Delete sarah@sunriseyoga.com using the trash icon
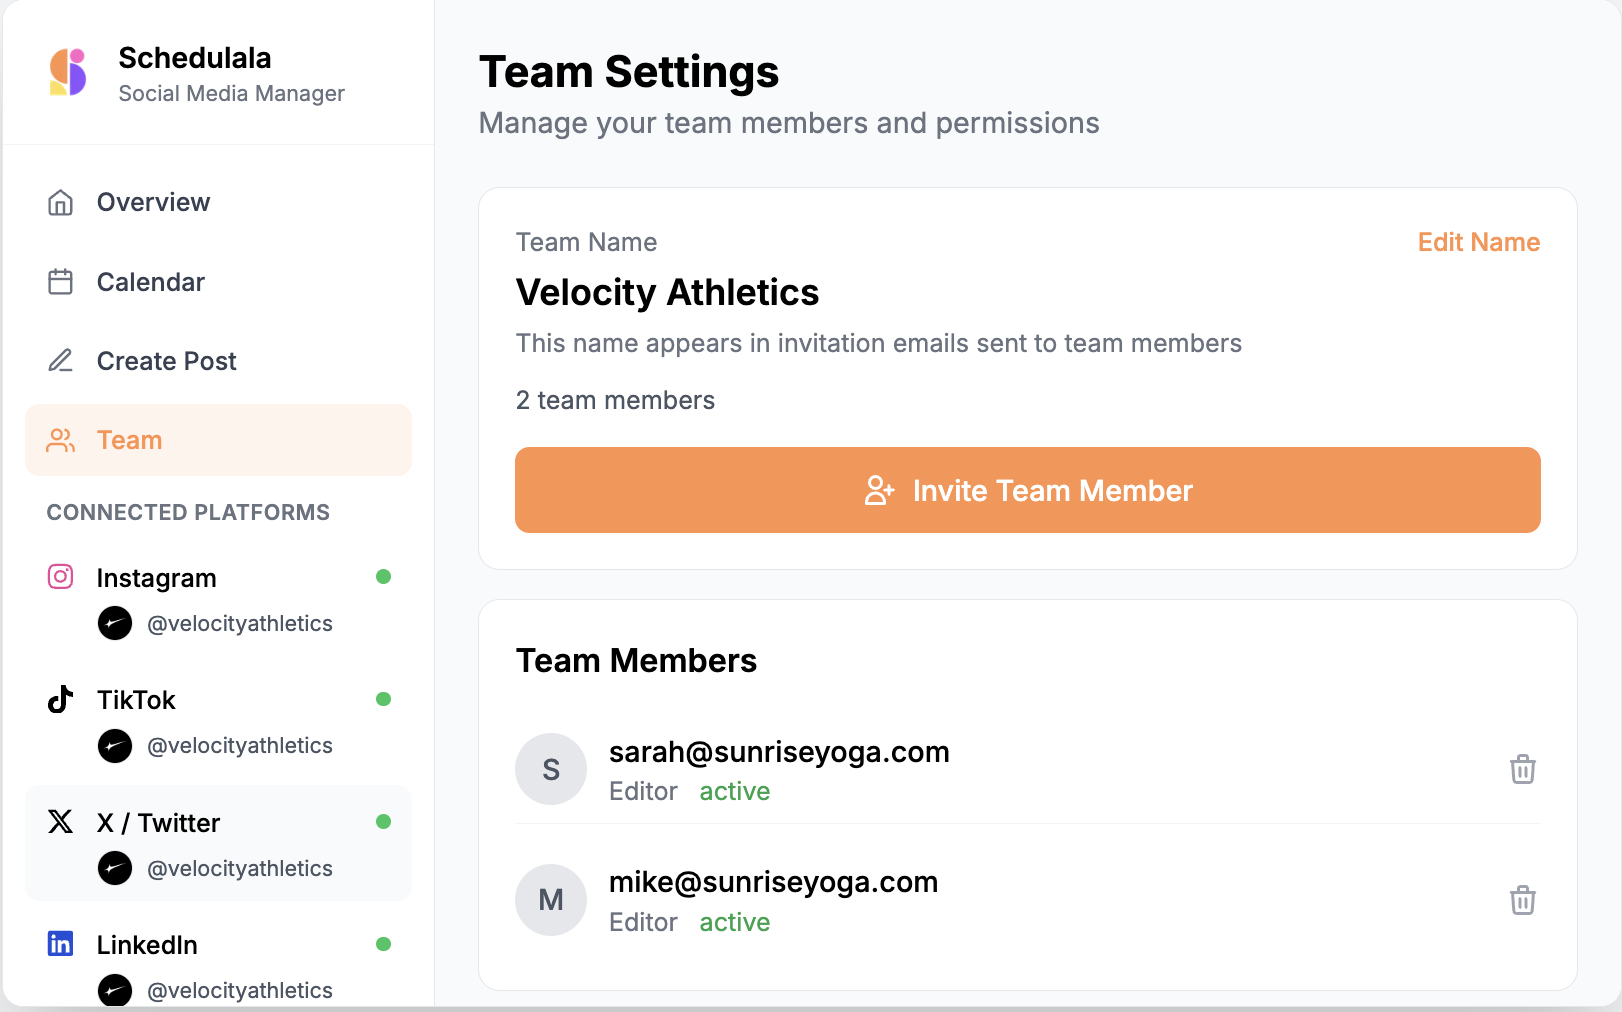 pyautogui.click(x=1523, y=769)
